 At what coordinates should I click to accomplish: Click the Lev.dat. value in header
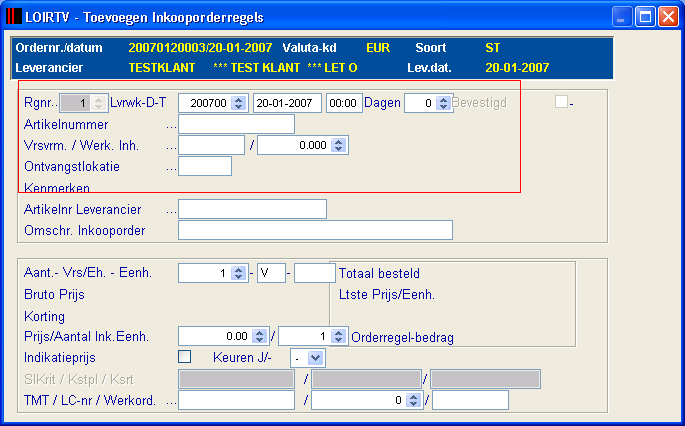[x=517, y=68]
